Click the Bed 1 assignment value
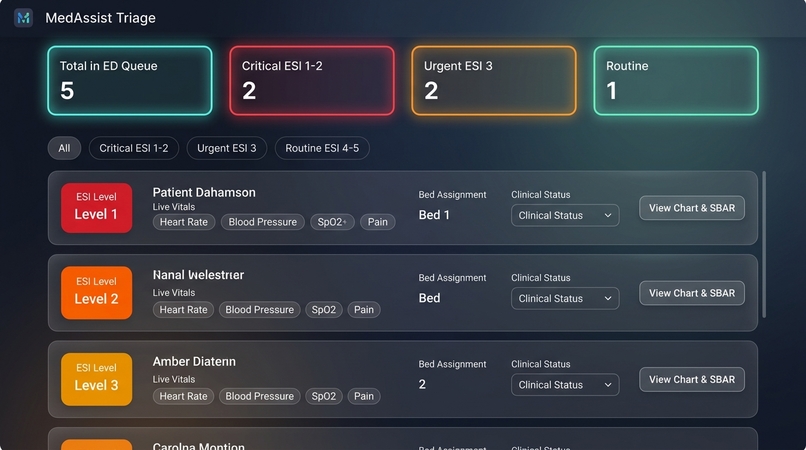The height and width of the screenshot is (450, 806). 434,215
